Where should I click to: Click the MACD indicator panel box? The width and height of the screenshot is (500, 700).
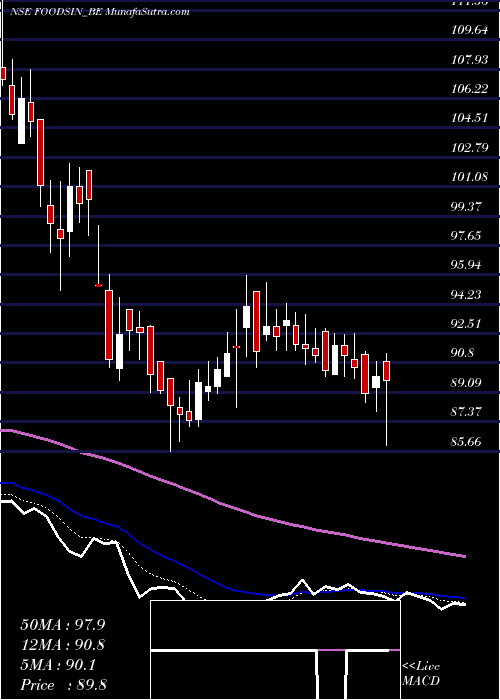pyautogui.click(x=275, y=650)
